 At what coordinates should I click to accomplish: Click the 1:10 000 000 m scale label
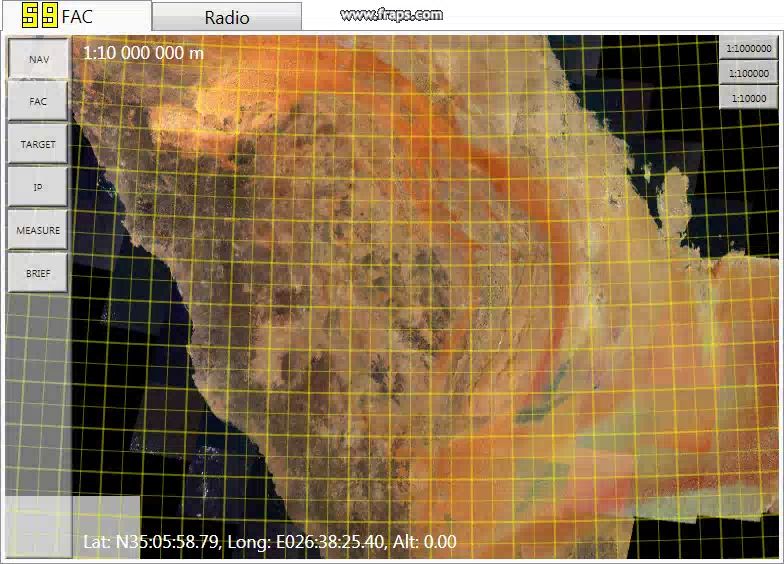click(x=144, y=52)
